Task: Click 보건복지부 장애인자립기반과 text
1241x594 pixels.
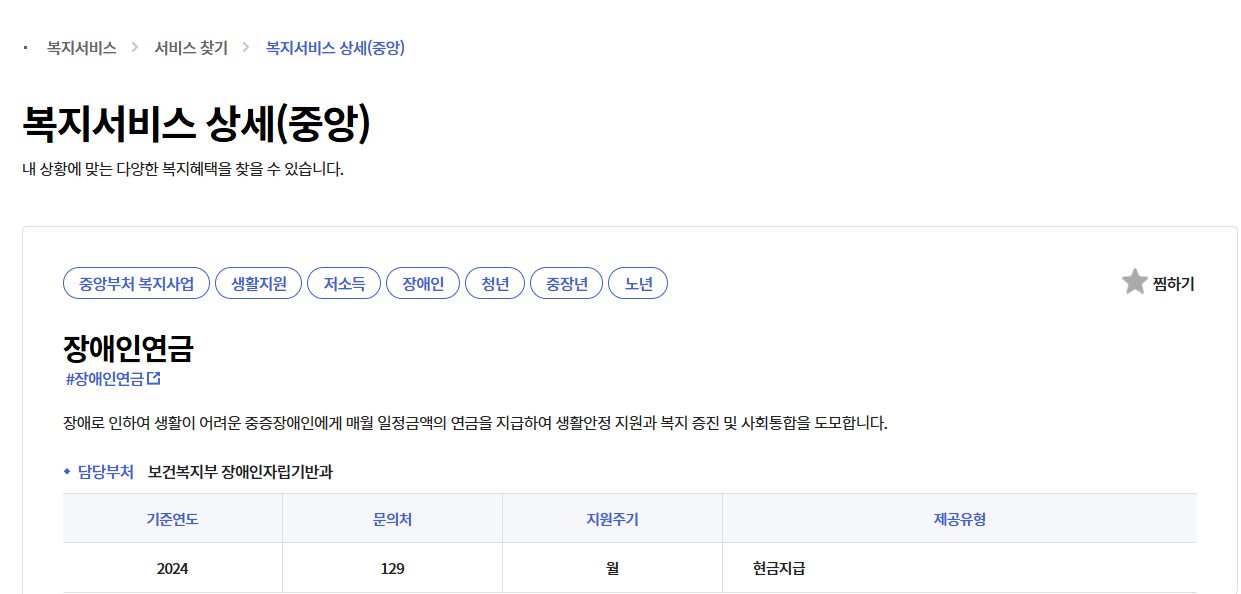Action: [x=240, y=472]
